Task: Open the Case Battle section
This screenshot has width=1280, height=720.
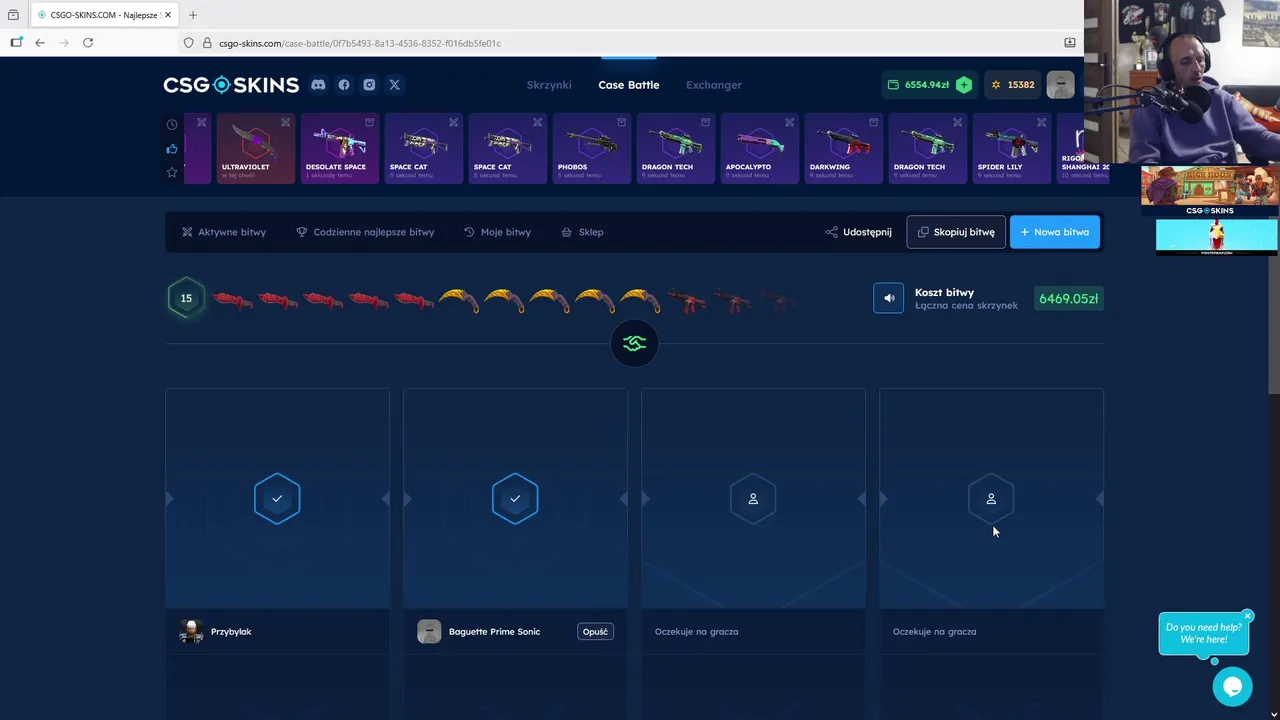Action: click(629, 85)
